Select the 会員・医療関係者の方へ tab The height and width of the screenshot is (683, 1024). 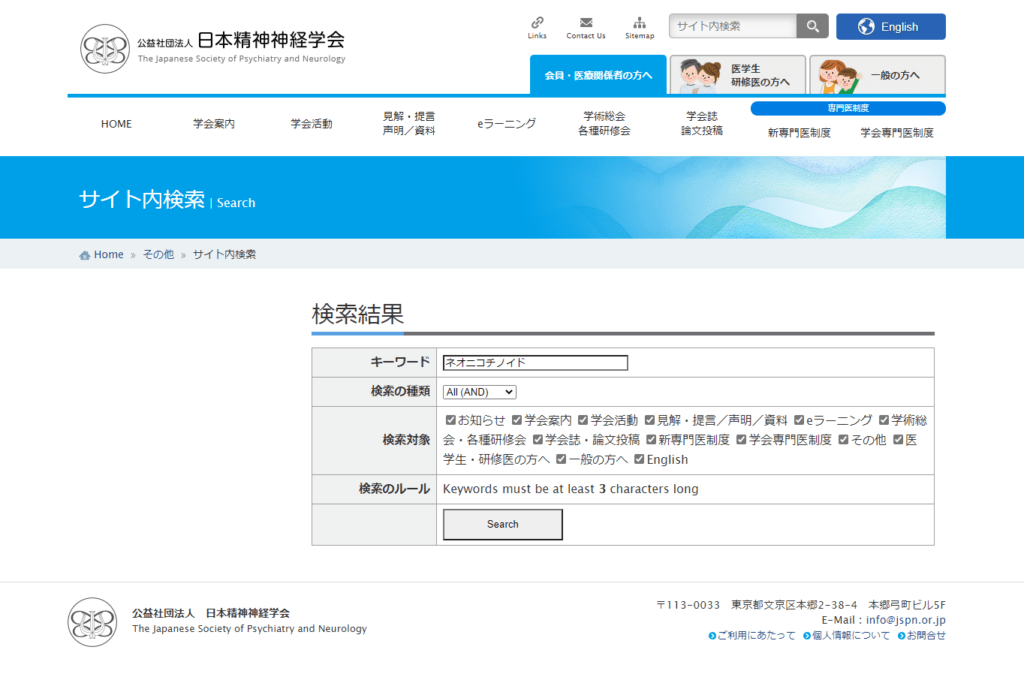coord(598,75)
